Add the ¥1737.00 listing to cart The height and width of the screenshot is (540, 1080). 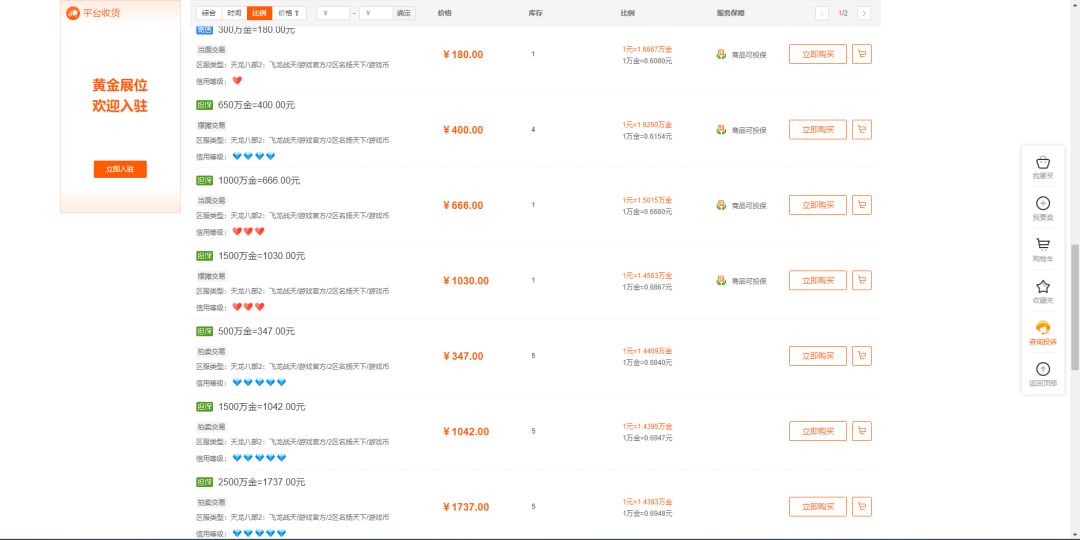[862, 507]
